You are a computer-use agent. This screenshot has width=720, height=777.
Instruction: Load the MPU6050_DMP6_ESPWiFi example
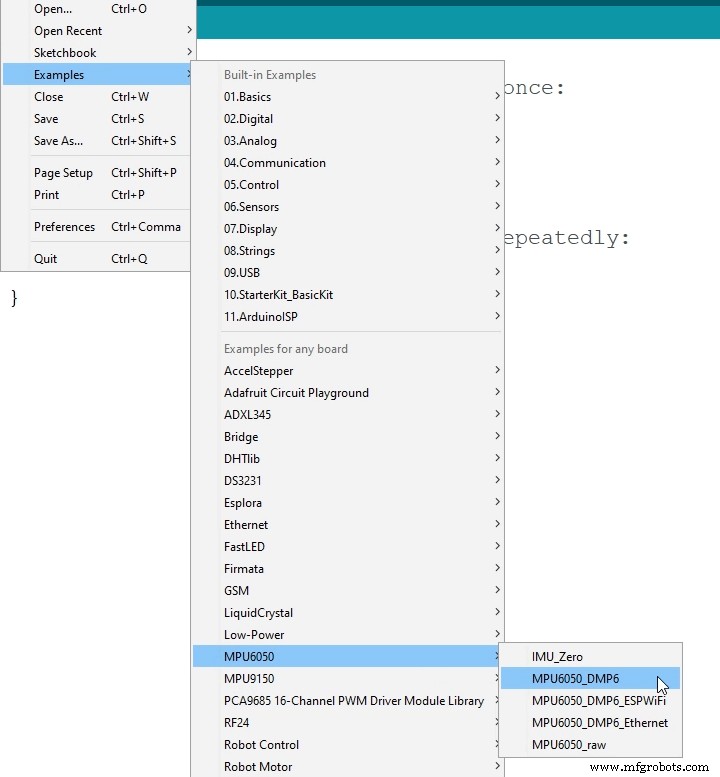tap(590, 701)
